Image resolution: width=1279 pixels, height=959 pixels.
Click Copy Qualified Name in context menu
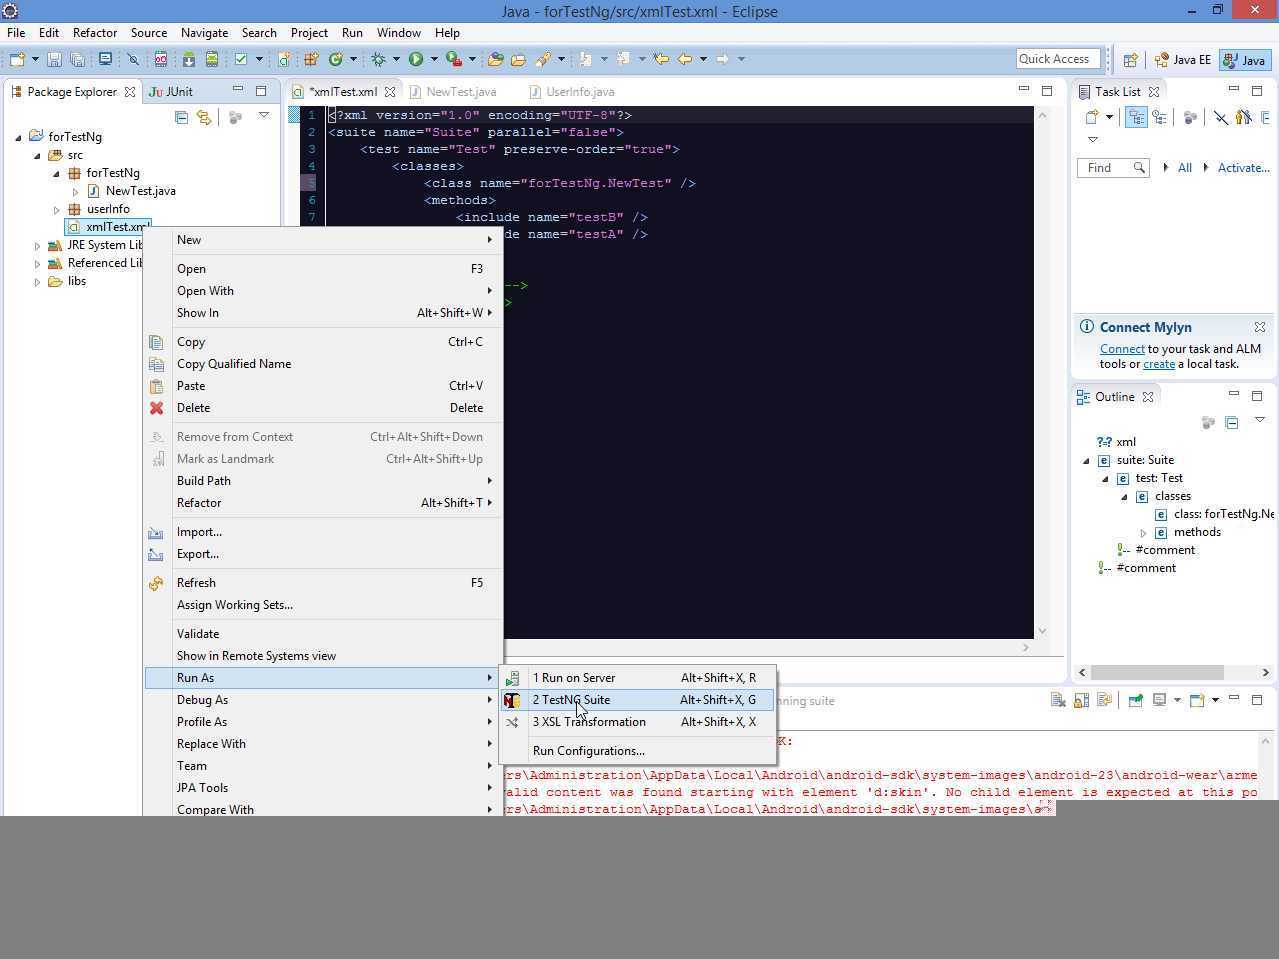tap(323, 364)
